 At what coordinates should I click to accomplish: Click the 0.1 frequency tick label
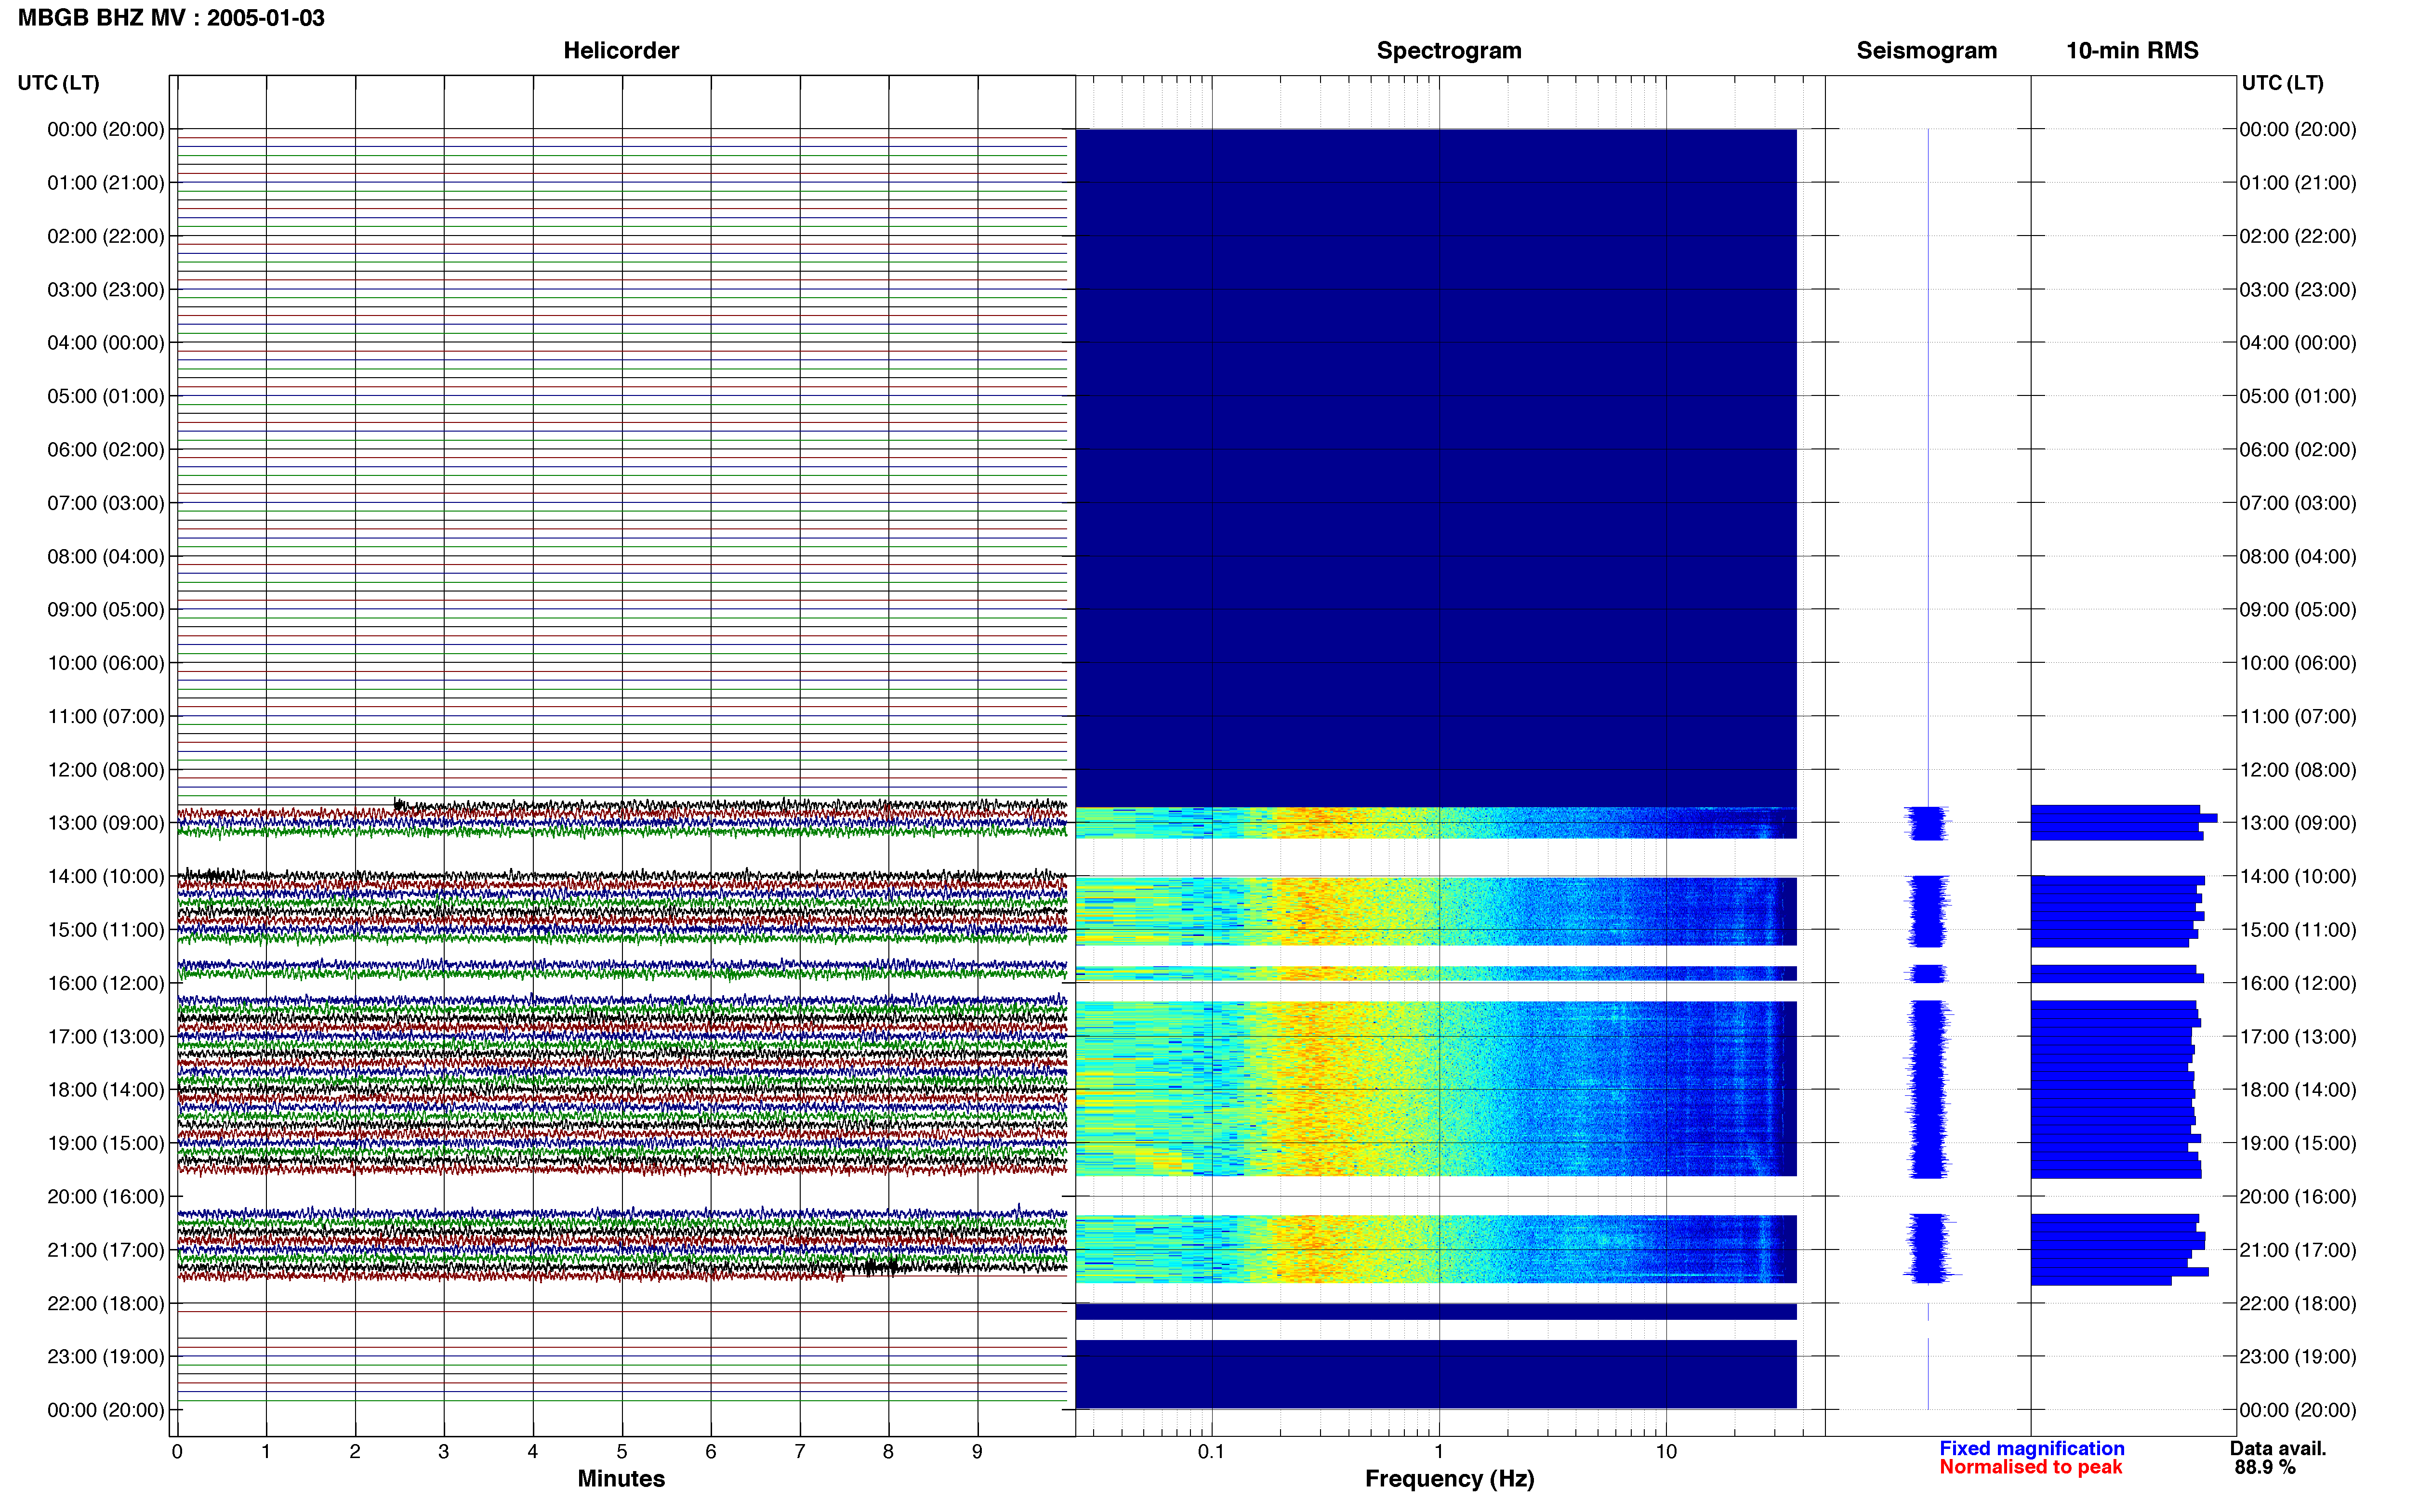1211,1452
